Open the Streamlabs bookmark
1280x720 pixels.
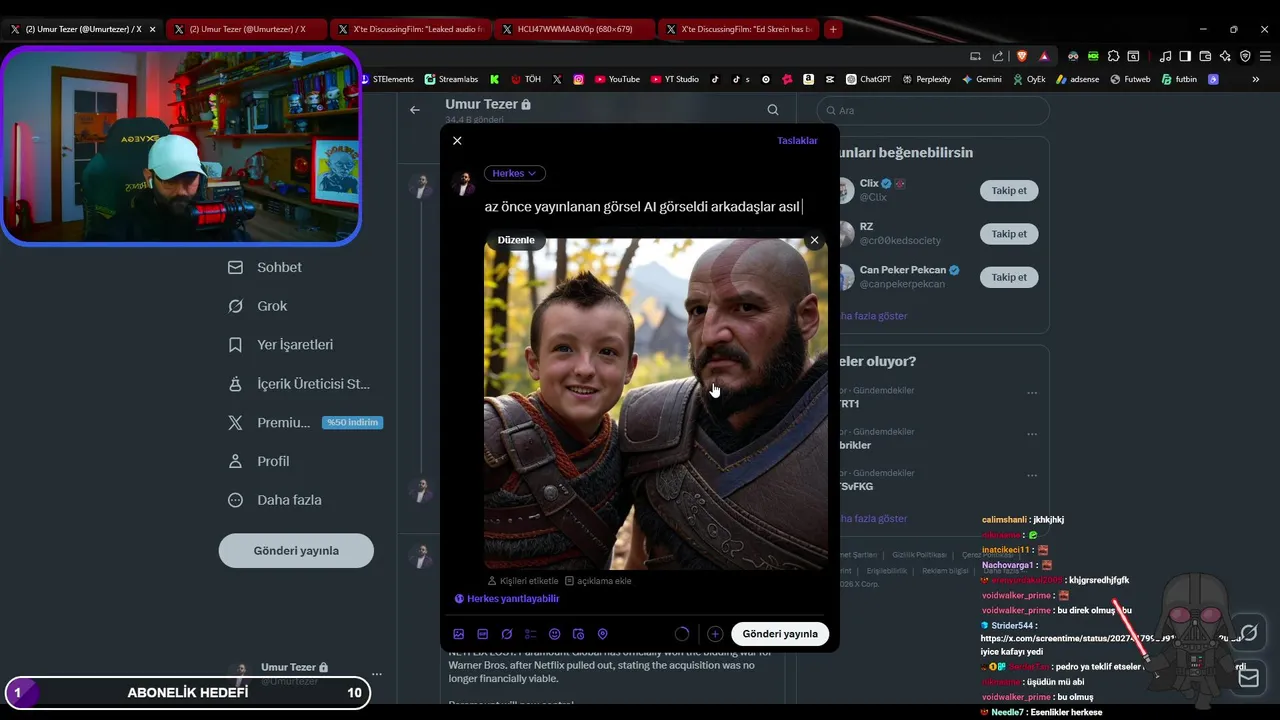coord(451,79)
